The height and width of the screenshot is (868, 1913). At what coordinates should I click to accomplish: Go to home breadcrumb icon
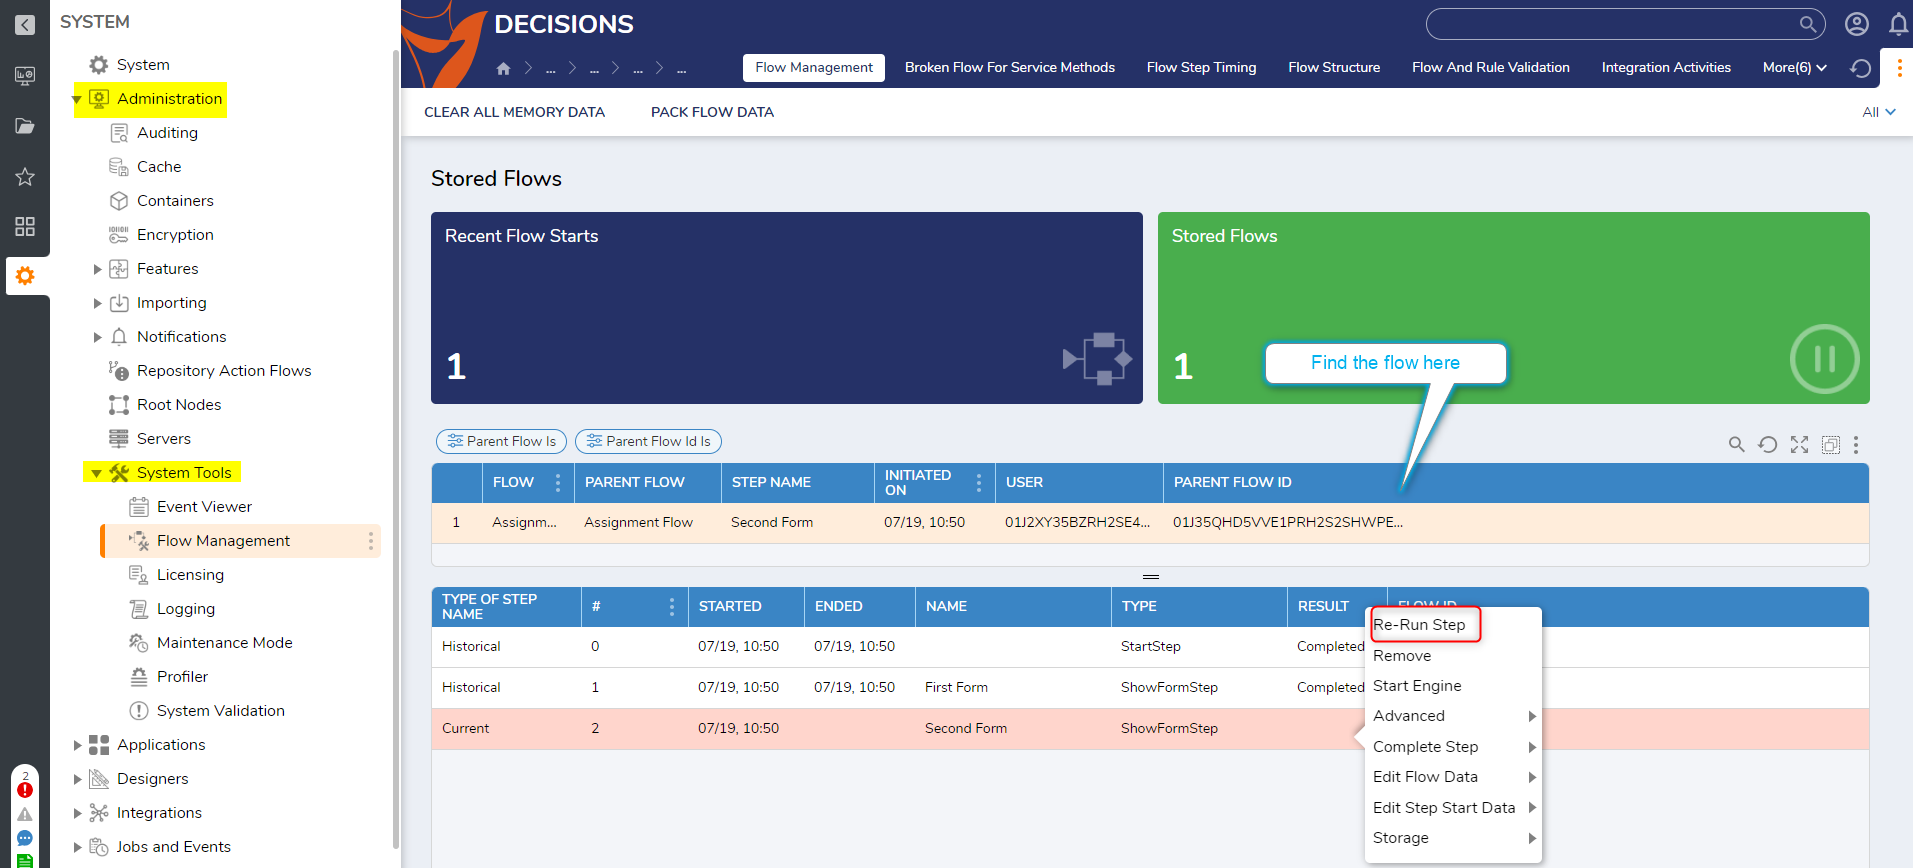(503, 68)
